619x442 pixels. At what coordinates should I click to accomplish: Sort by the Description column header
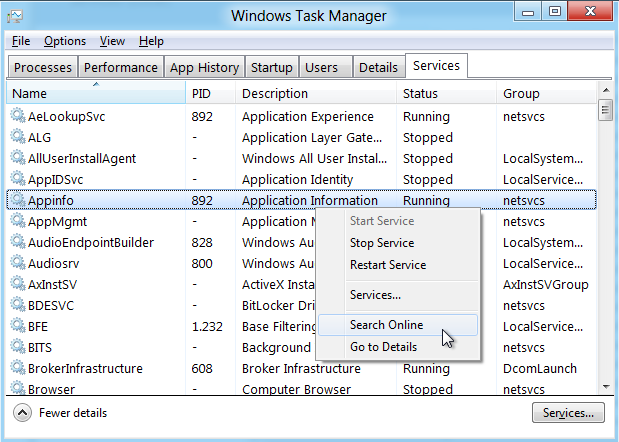[316, 93]
